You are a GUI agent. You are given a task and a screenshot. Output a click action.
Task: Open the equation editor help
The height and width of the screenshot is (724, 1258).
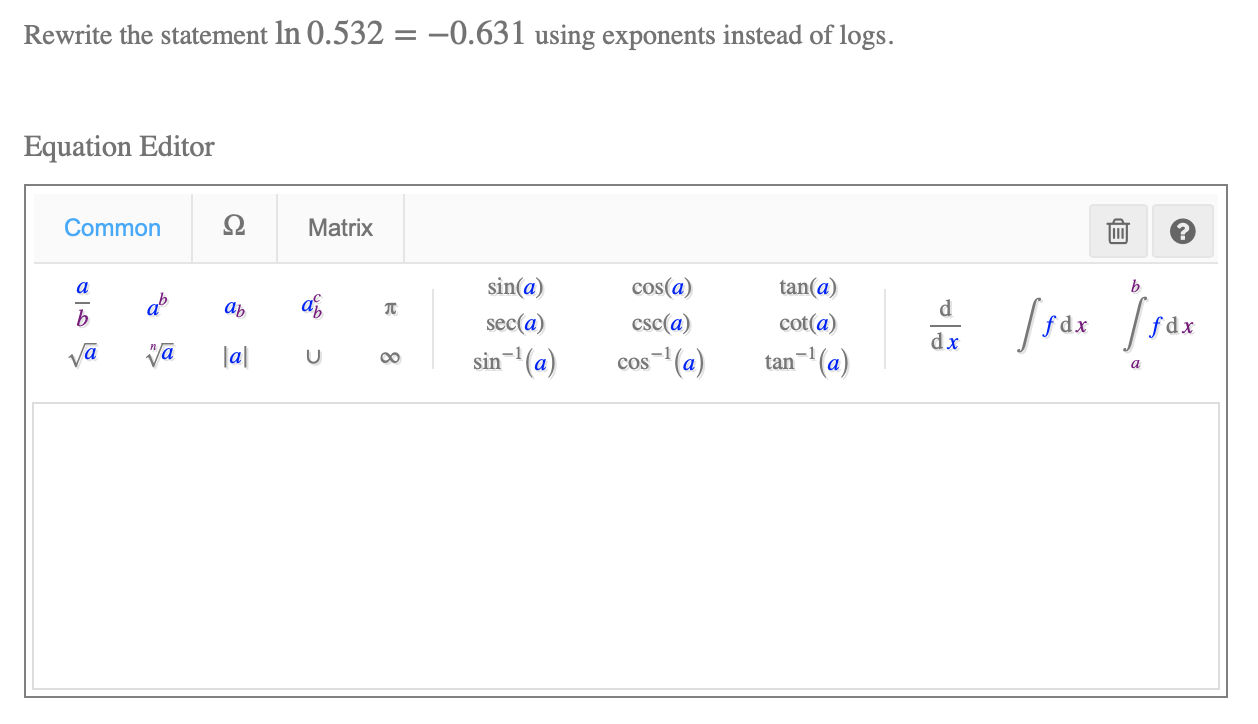(x=1183, y=231)
